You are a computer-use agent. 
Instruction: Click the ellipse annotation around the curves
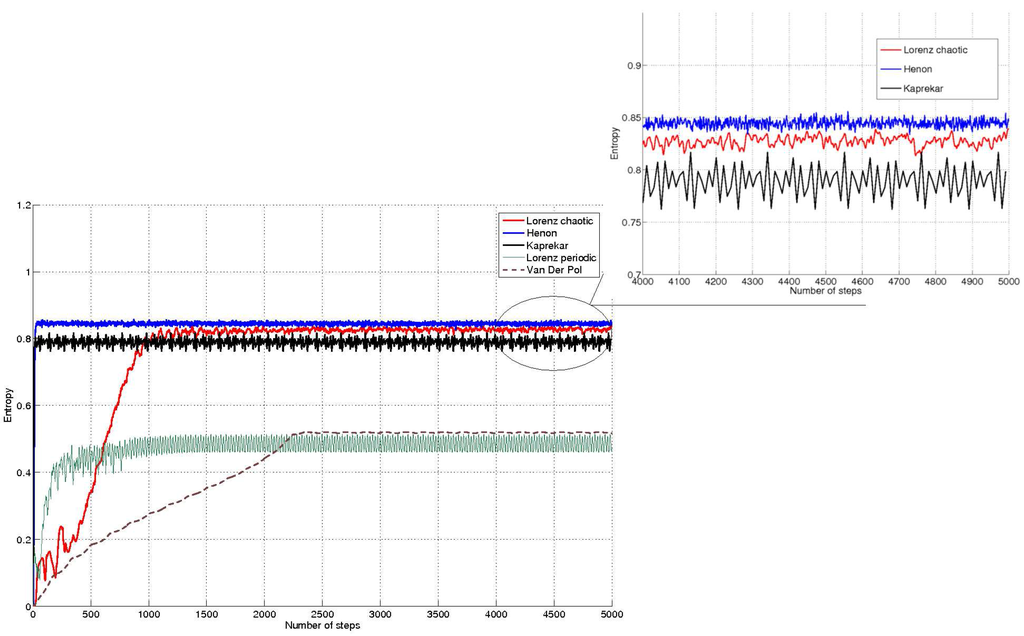pos(553,333)
